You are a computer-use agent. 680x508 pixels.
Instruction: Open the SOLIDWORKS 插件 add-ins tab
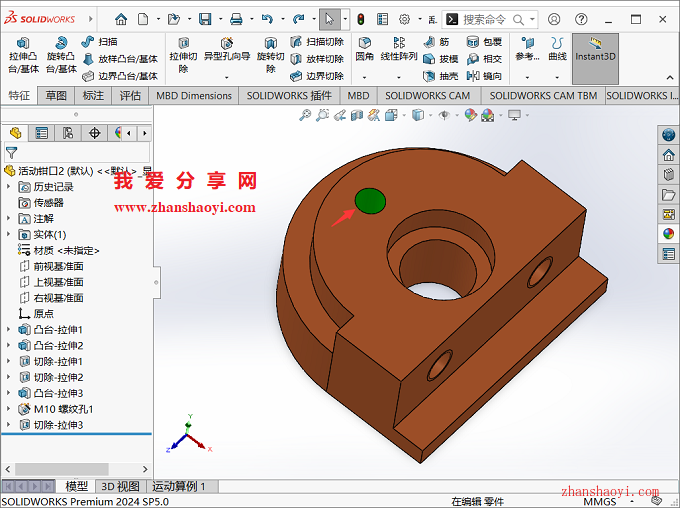coord(289,95)
